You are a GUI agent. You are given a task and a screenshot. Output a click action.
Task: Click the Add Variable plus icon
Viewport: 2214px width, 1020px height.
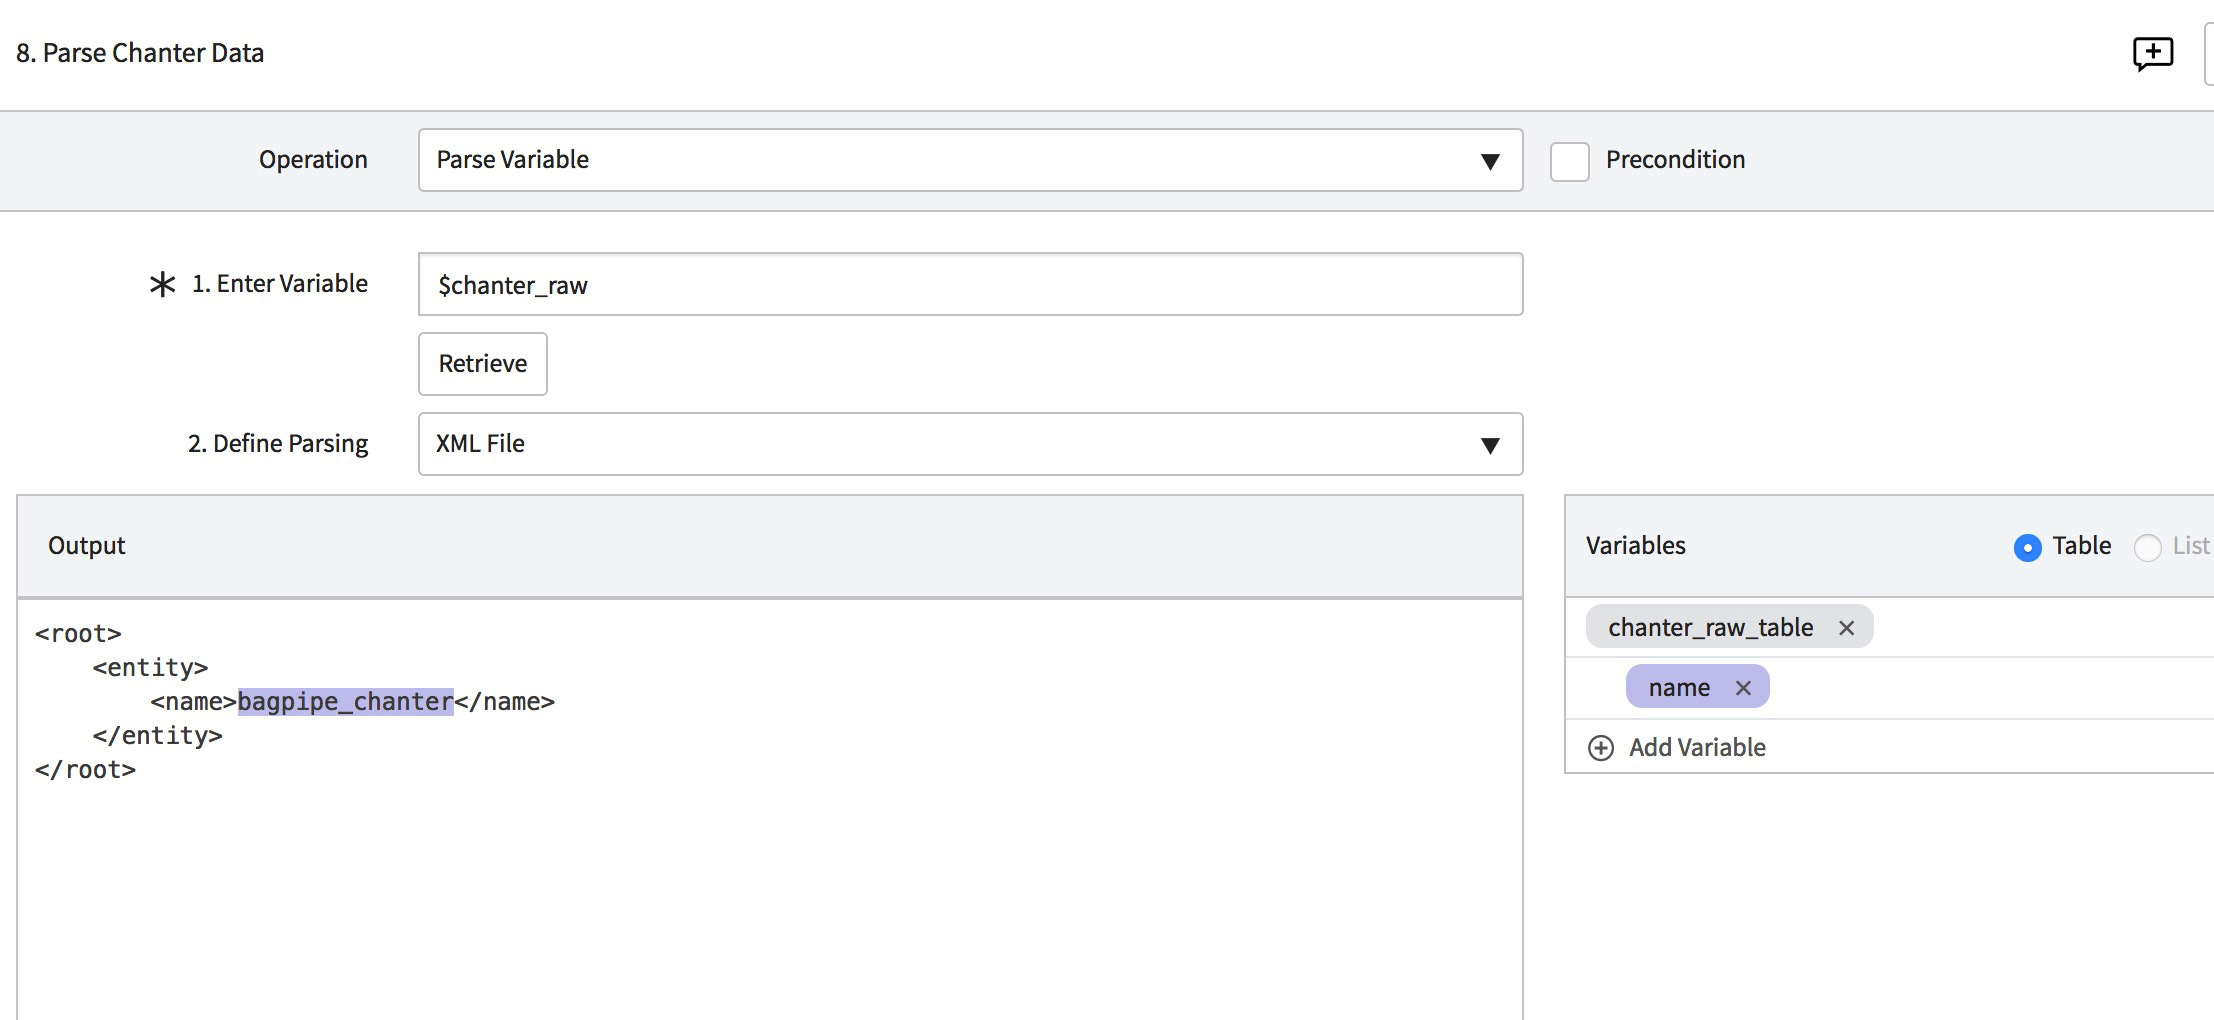coord(1601,748)
